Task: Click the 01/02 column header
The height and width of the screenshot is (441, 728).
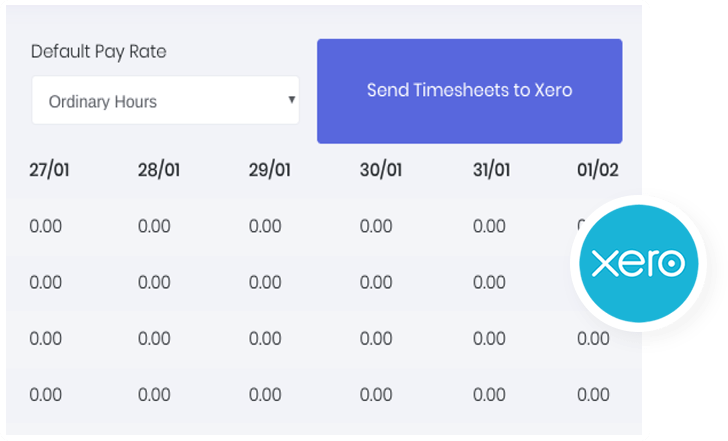Action: click(x=598, y=170)
